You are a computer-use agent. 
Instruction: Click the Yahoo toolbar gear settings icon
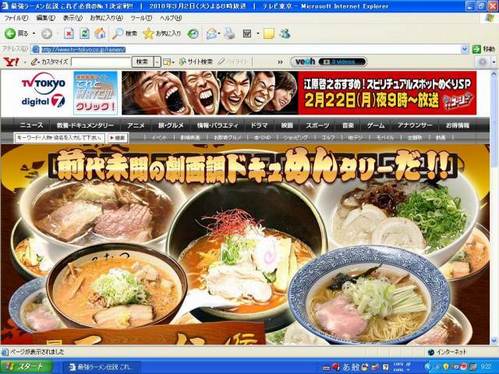coord(482,62)
